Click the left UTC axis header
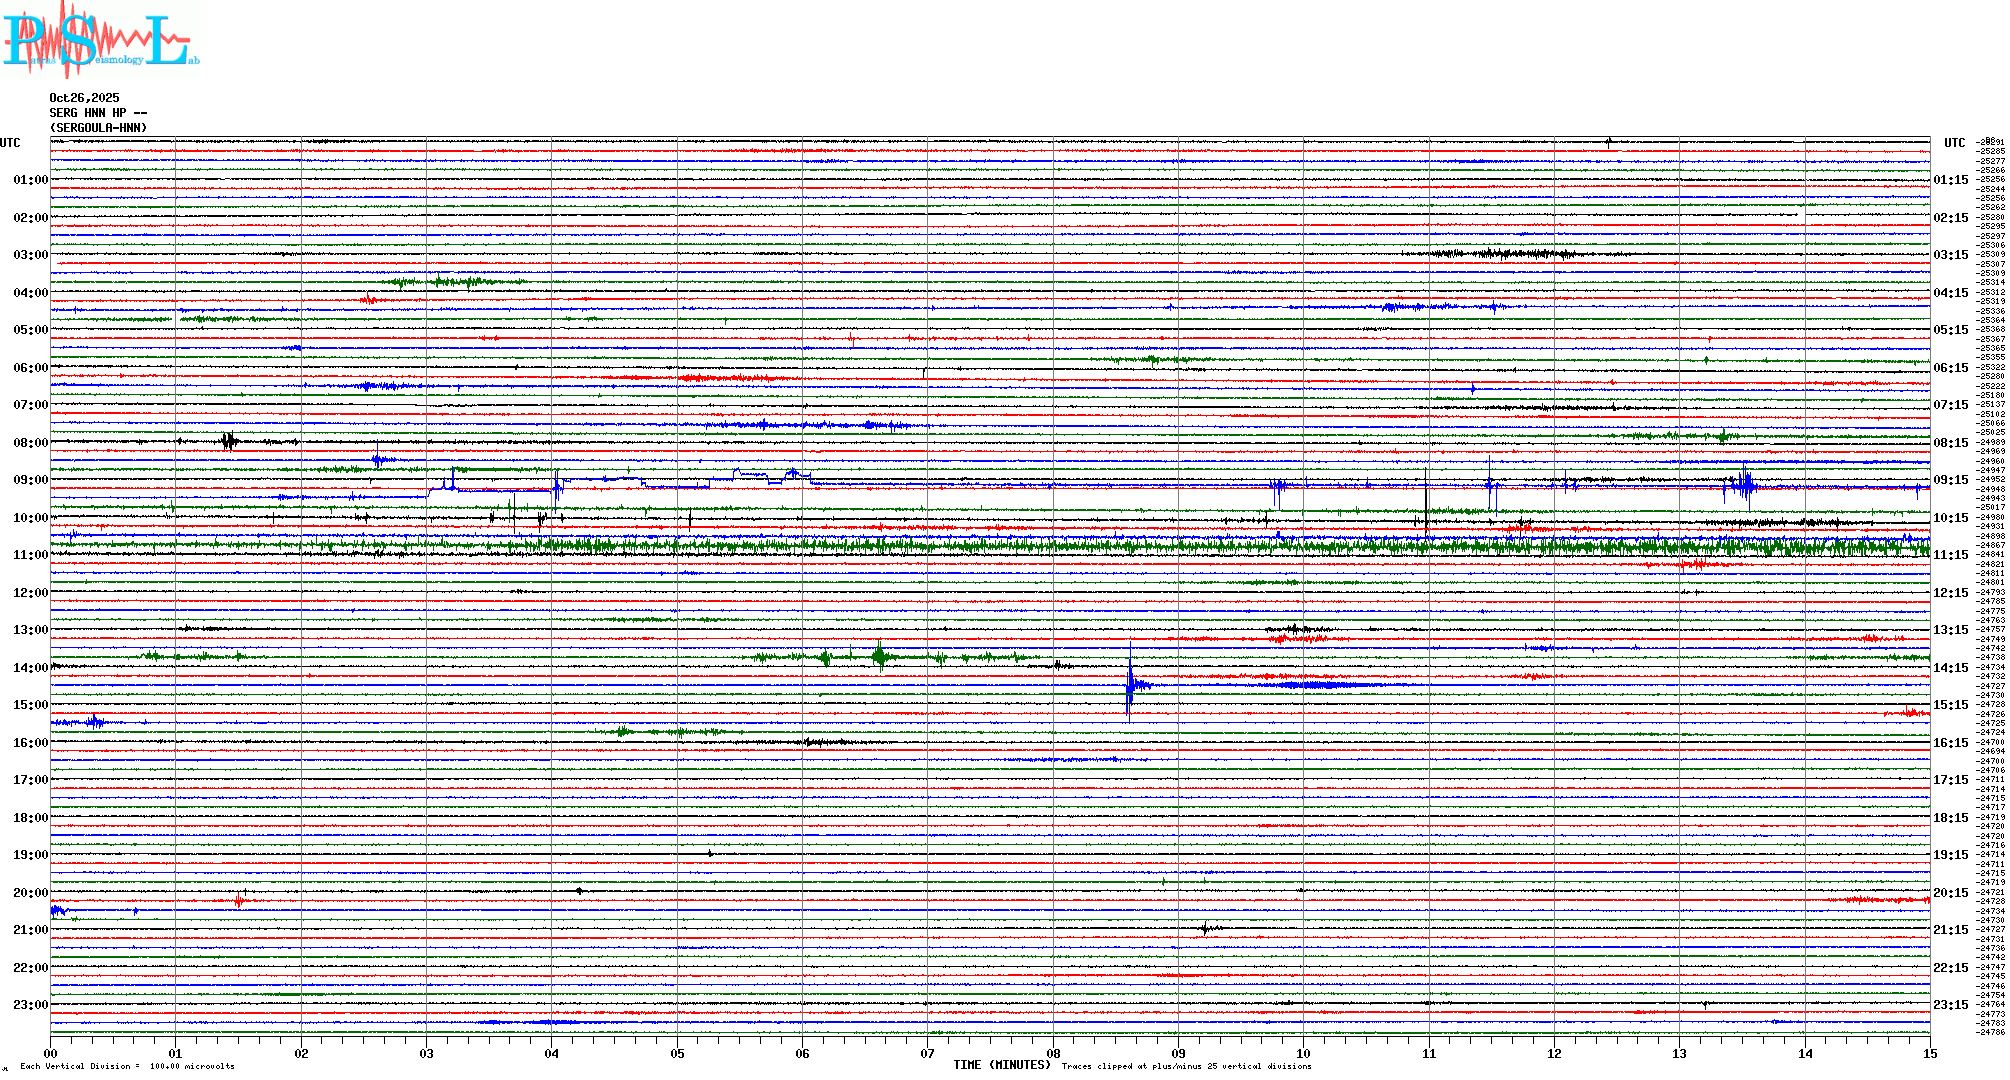This screenshot has width=2010, height=1080. [10, 143]
